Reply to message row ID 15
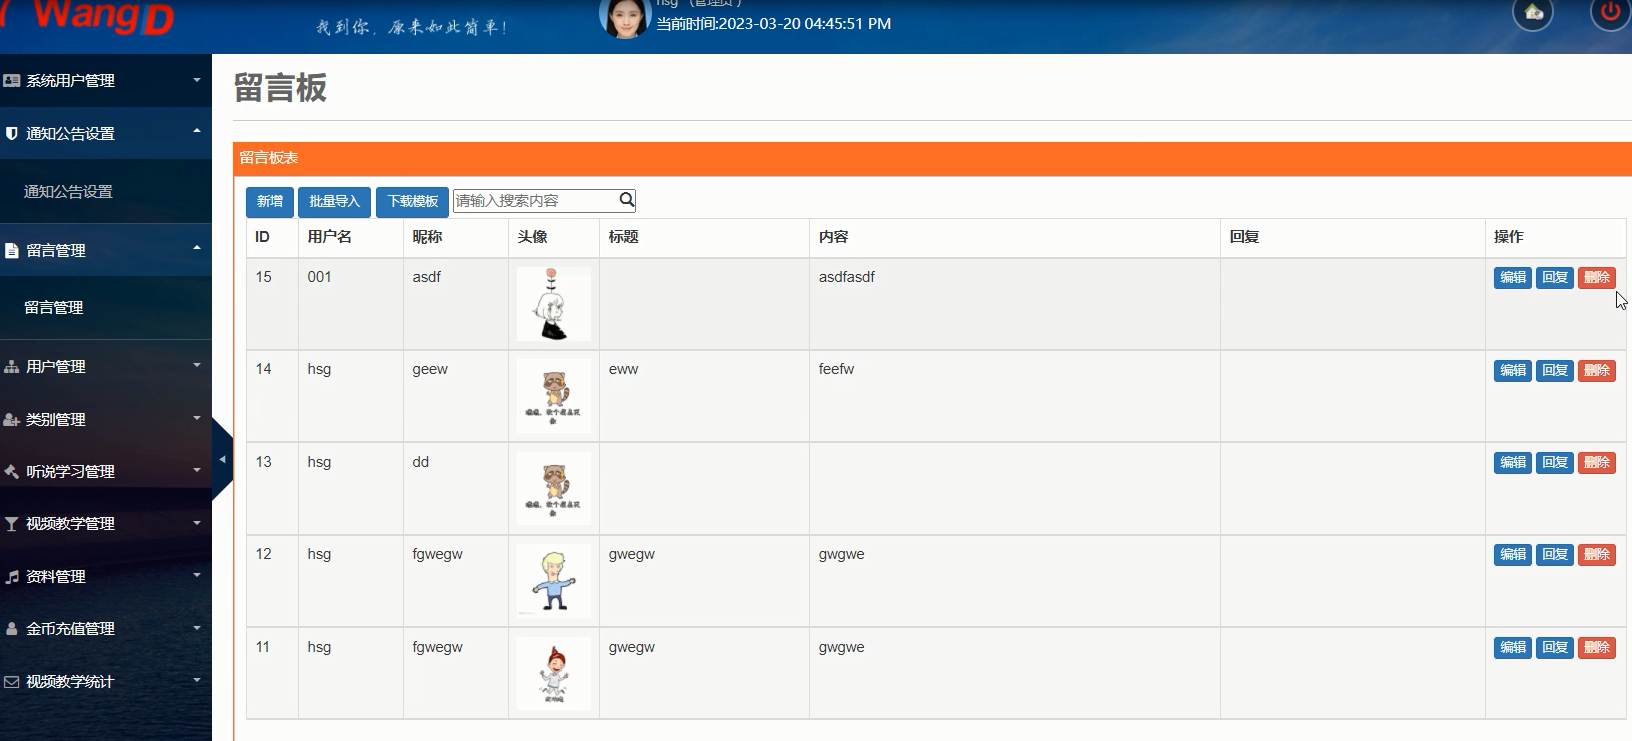The image size is (1632, 741). click(1555, 278)
